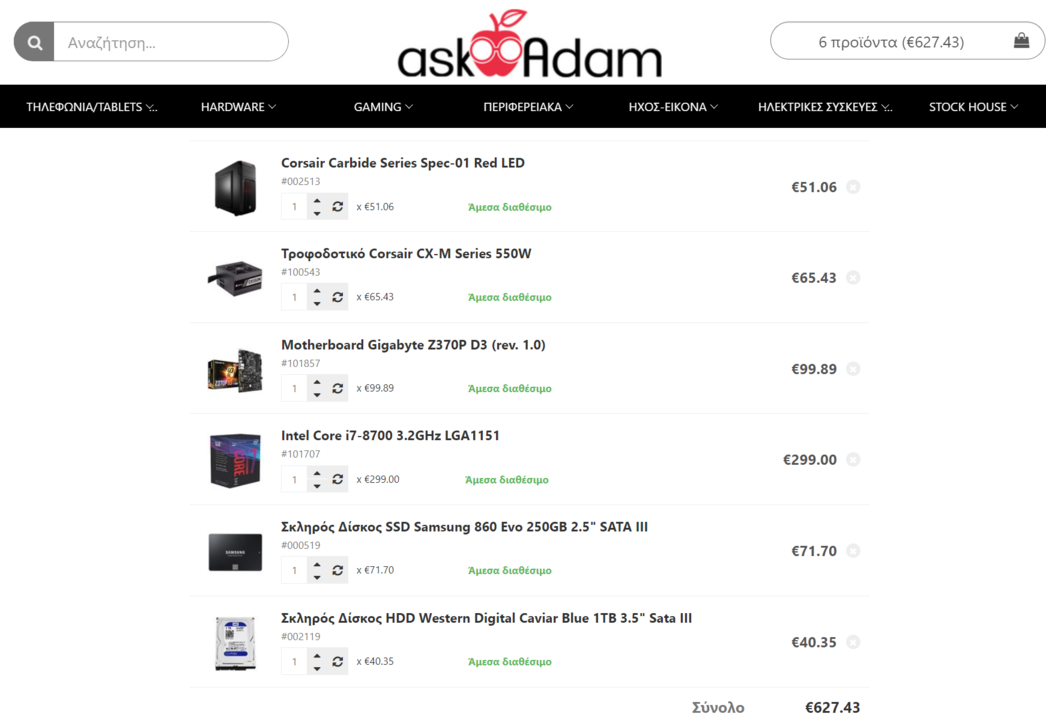Refresh quantity for Intel Core i7-8700
1046x720 pixels.
click(338, 479)
